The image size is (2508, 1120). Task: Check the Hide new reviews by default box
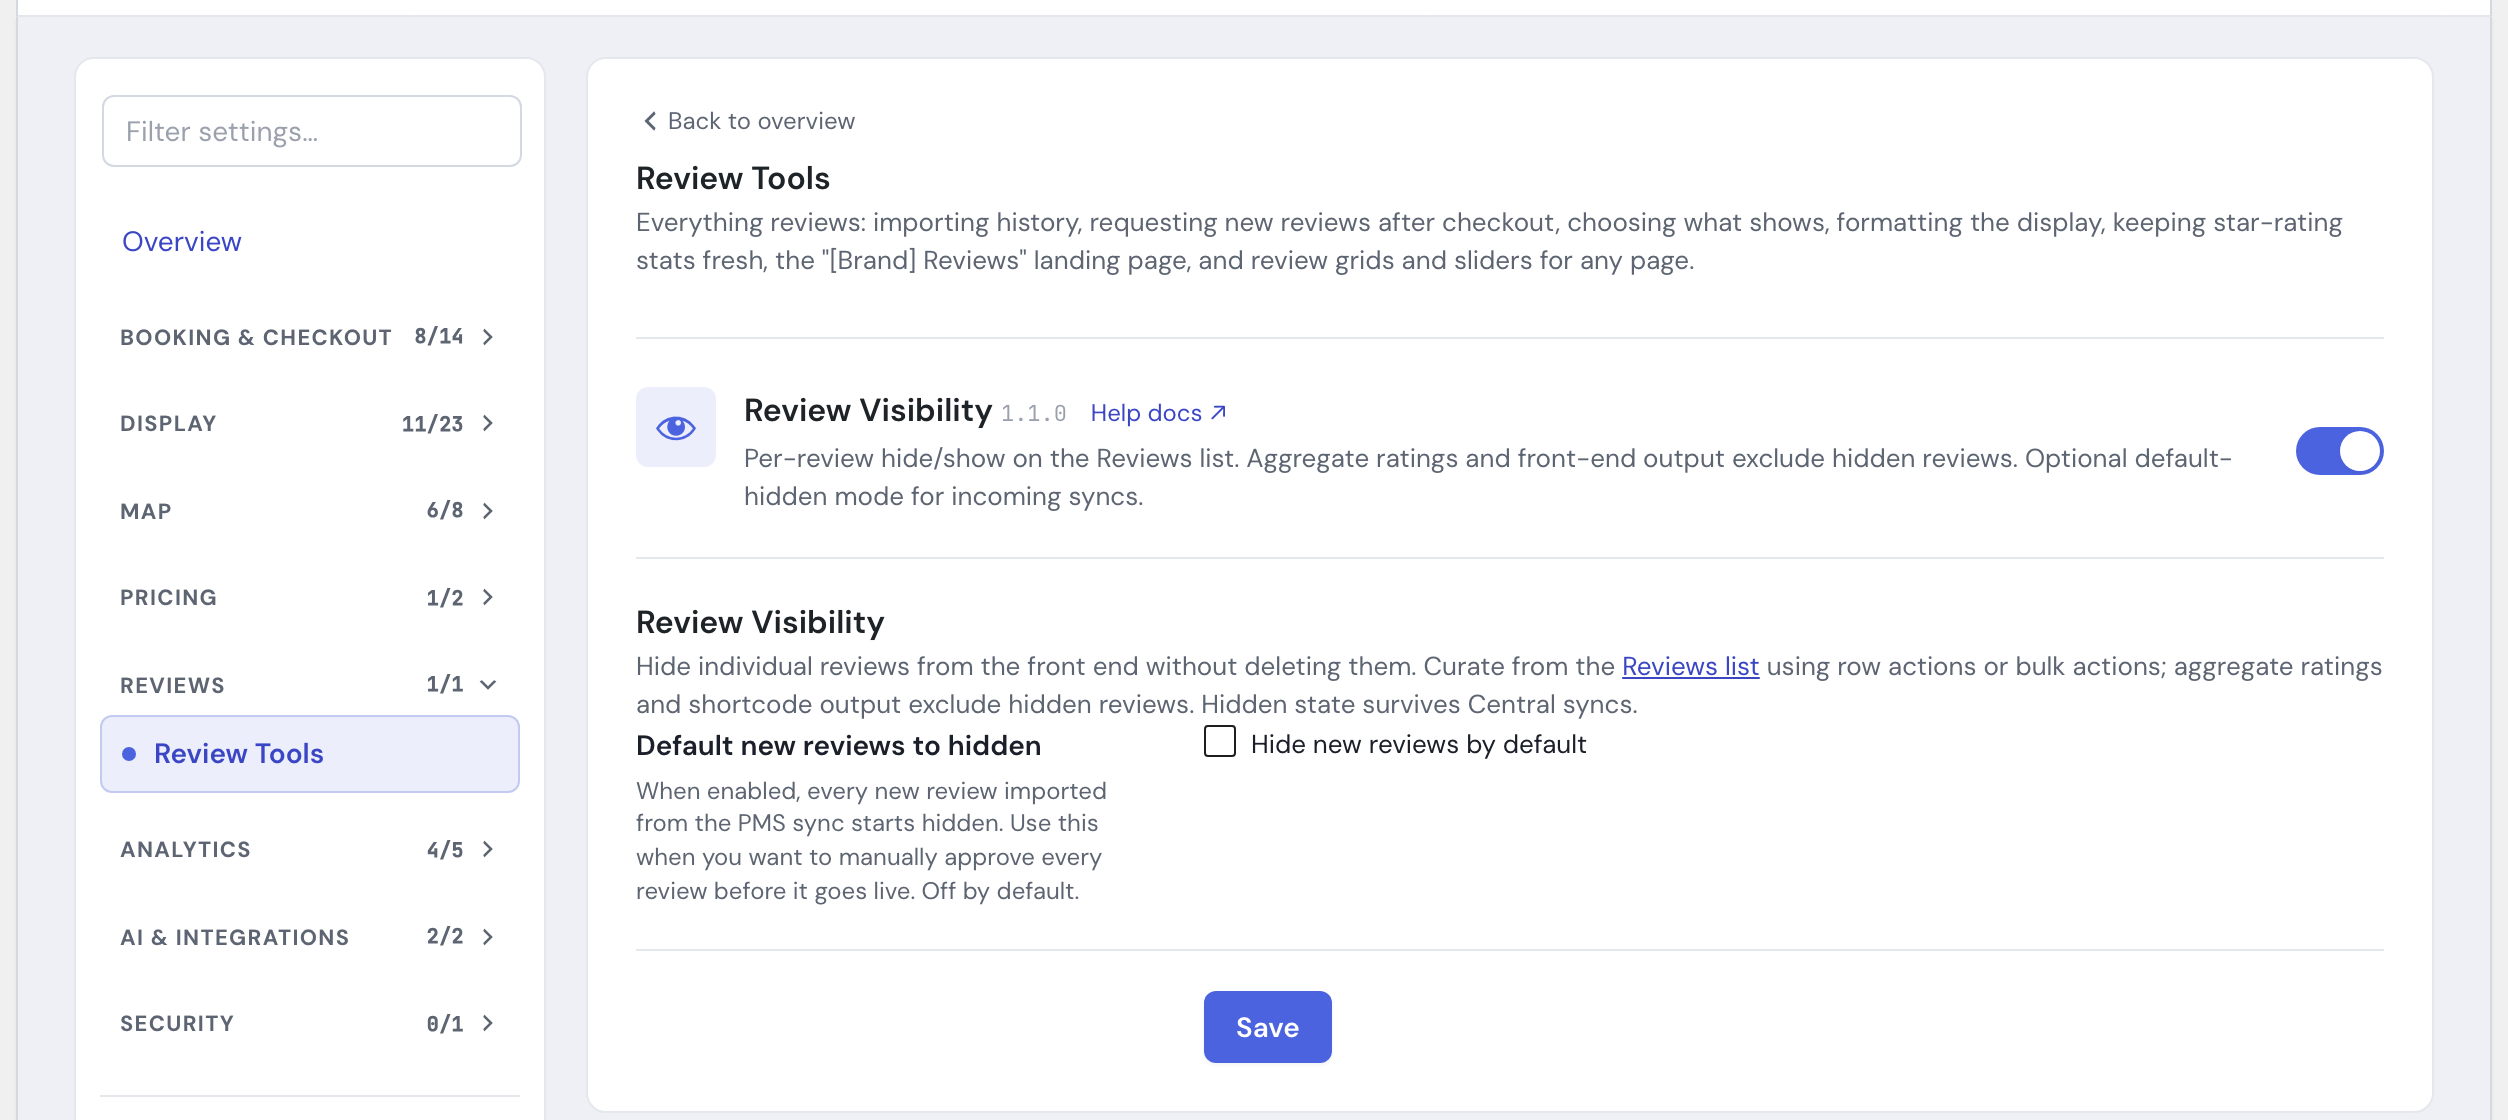click(1220, 742)
